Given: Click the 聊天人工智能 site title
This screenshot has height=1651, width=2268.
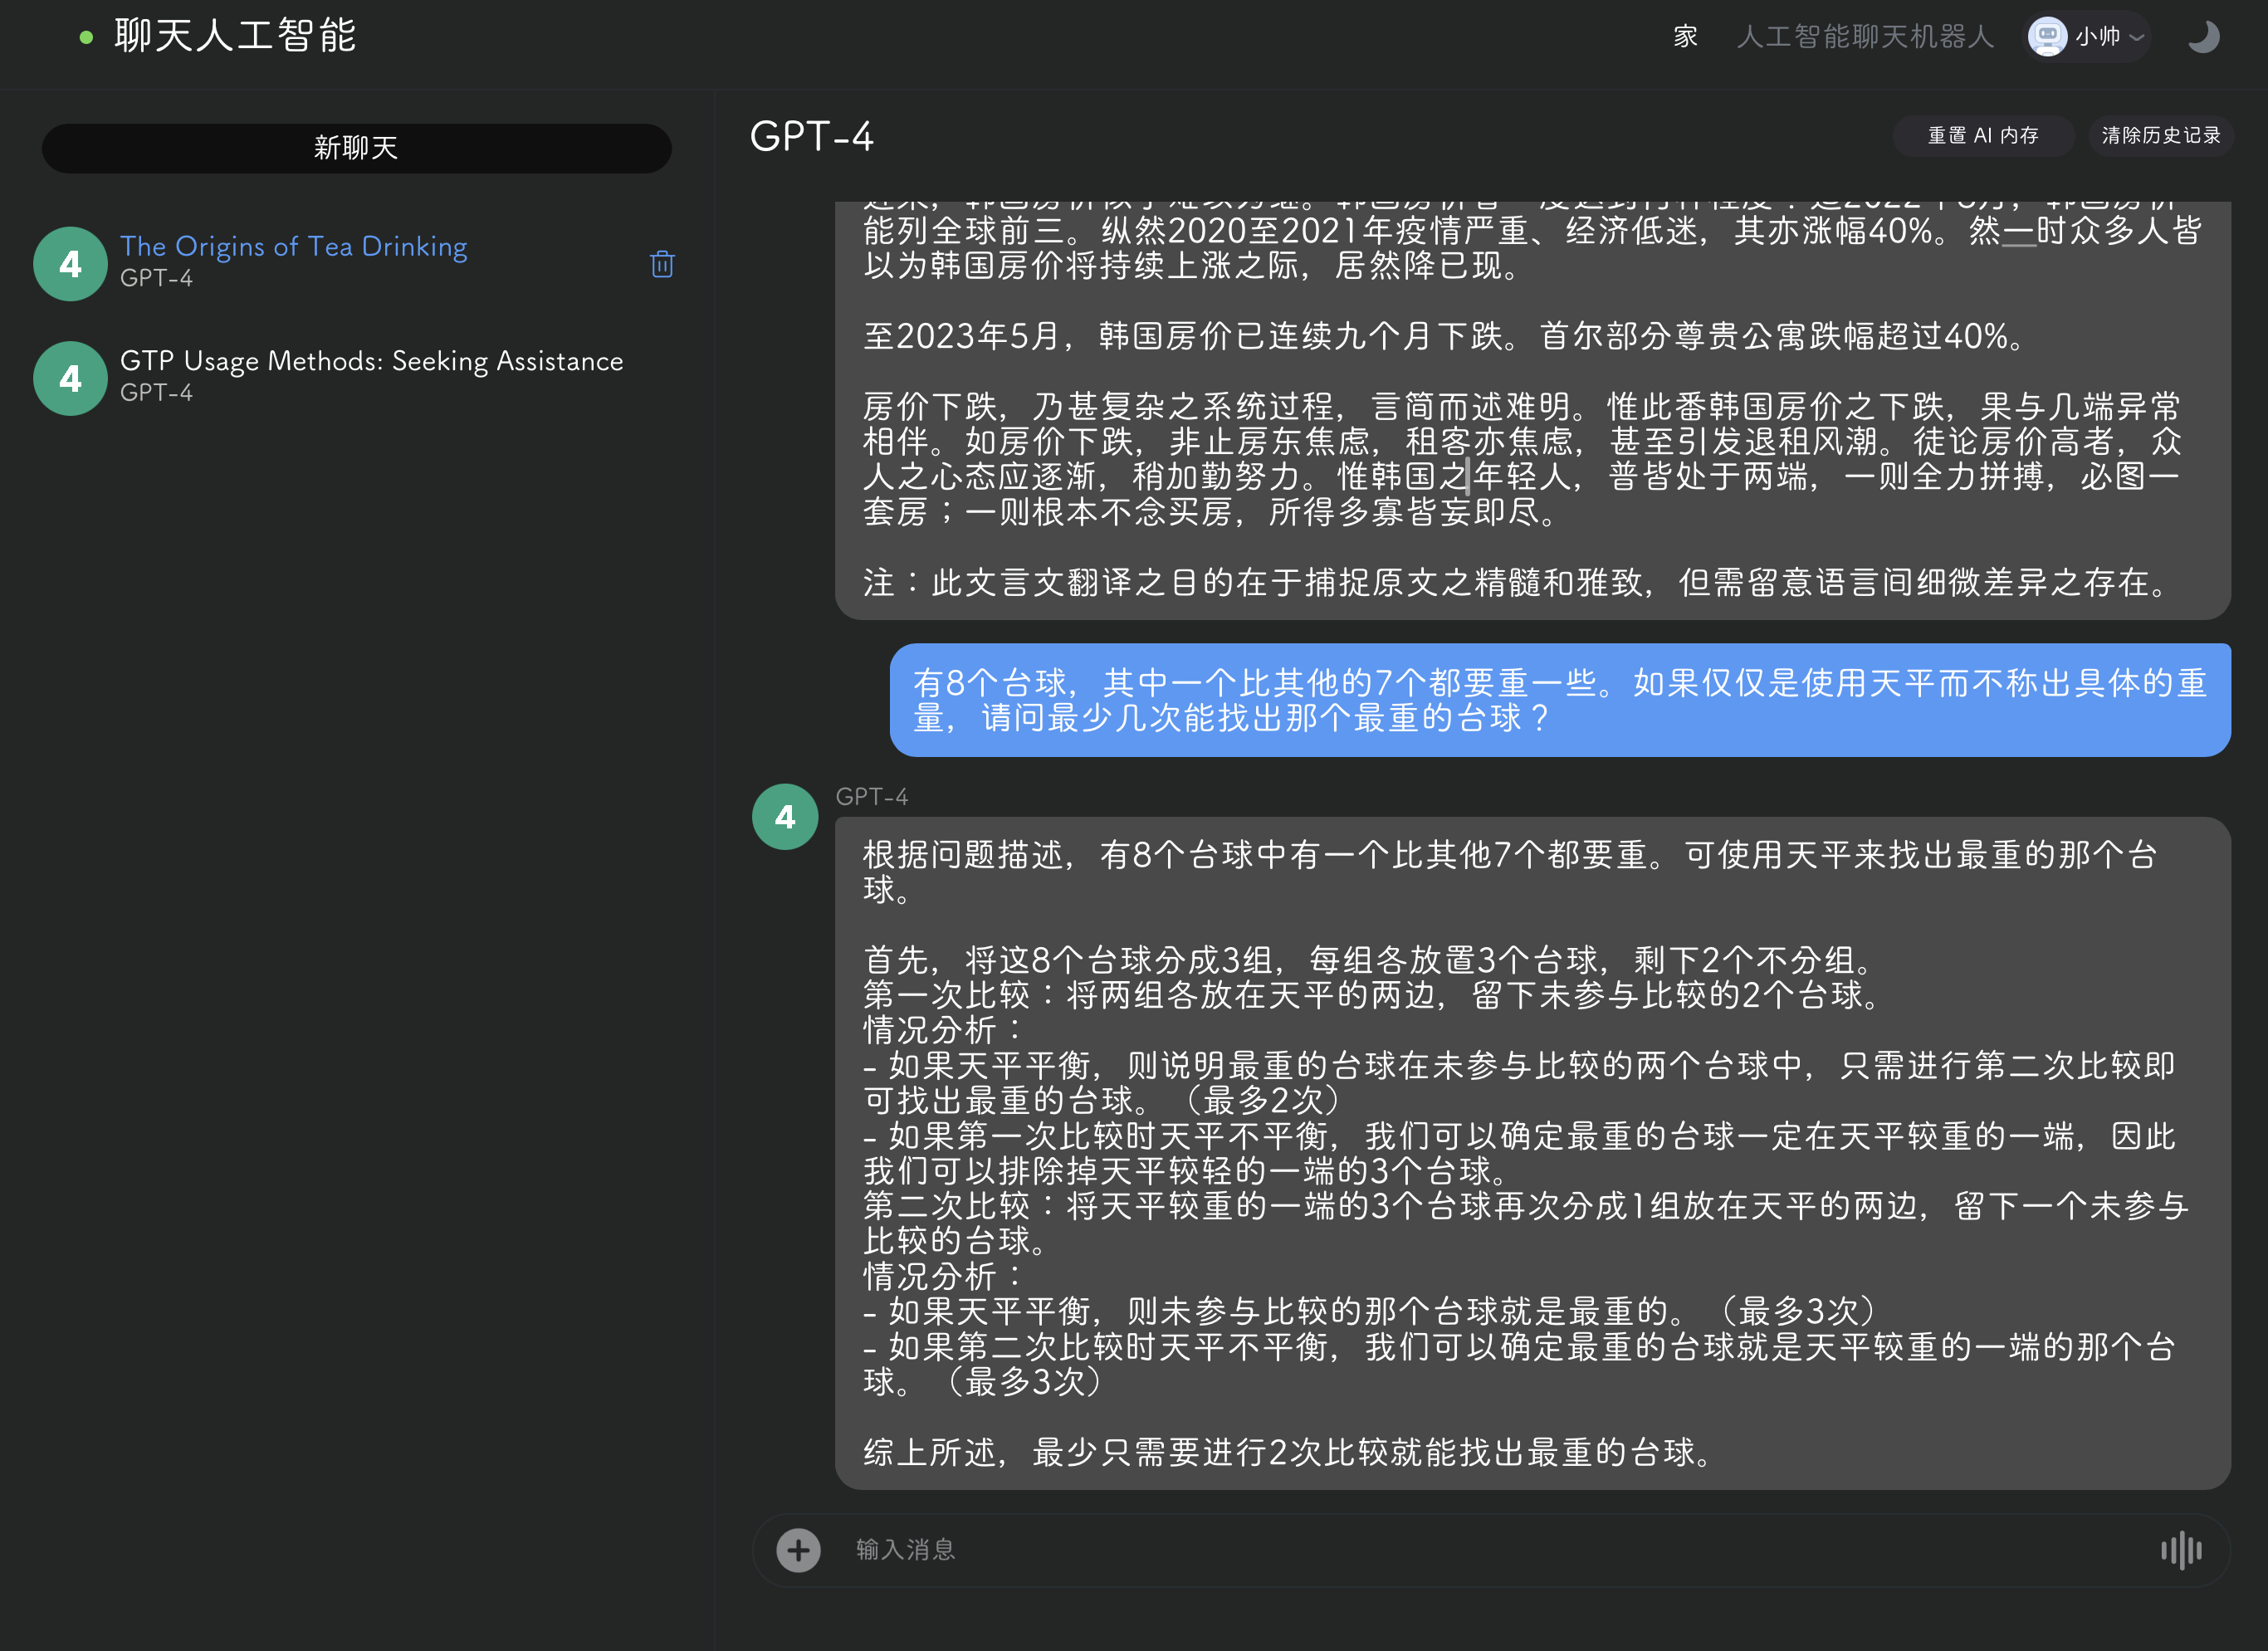Looking at the screenshot, I should [x=236, y=36].
